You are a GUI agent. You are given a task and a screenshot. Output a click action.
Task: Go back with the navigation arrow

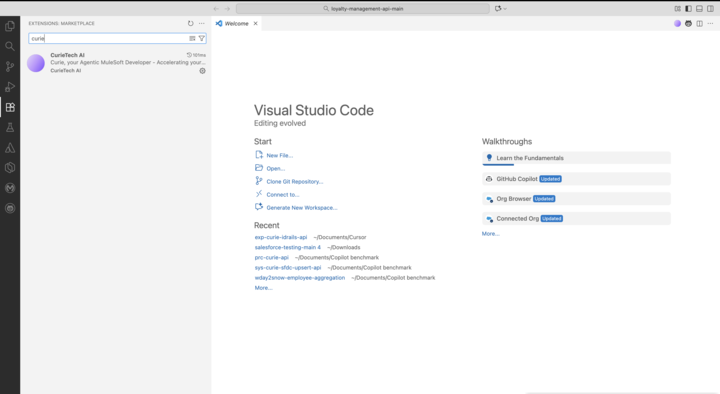point(216,9)
